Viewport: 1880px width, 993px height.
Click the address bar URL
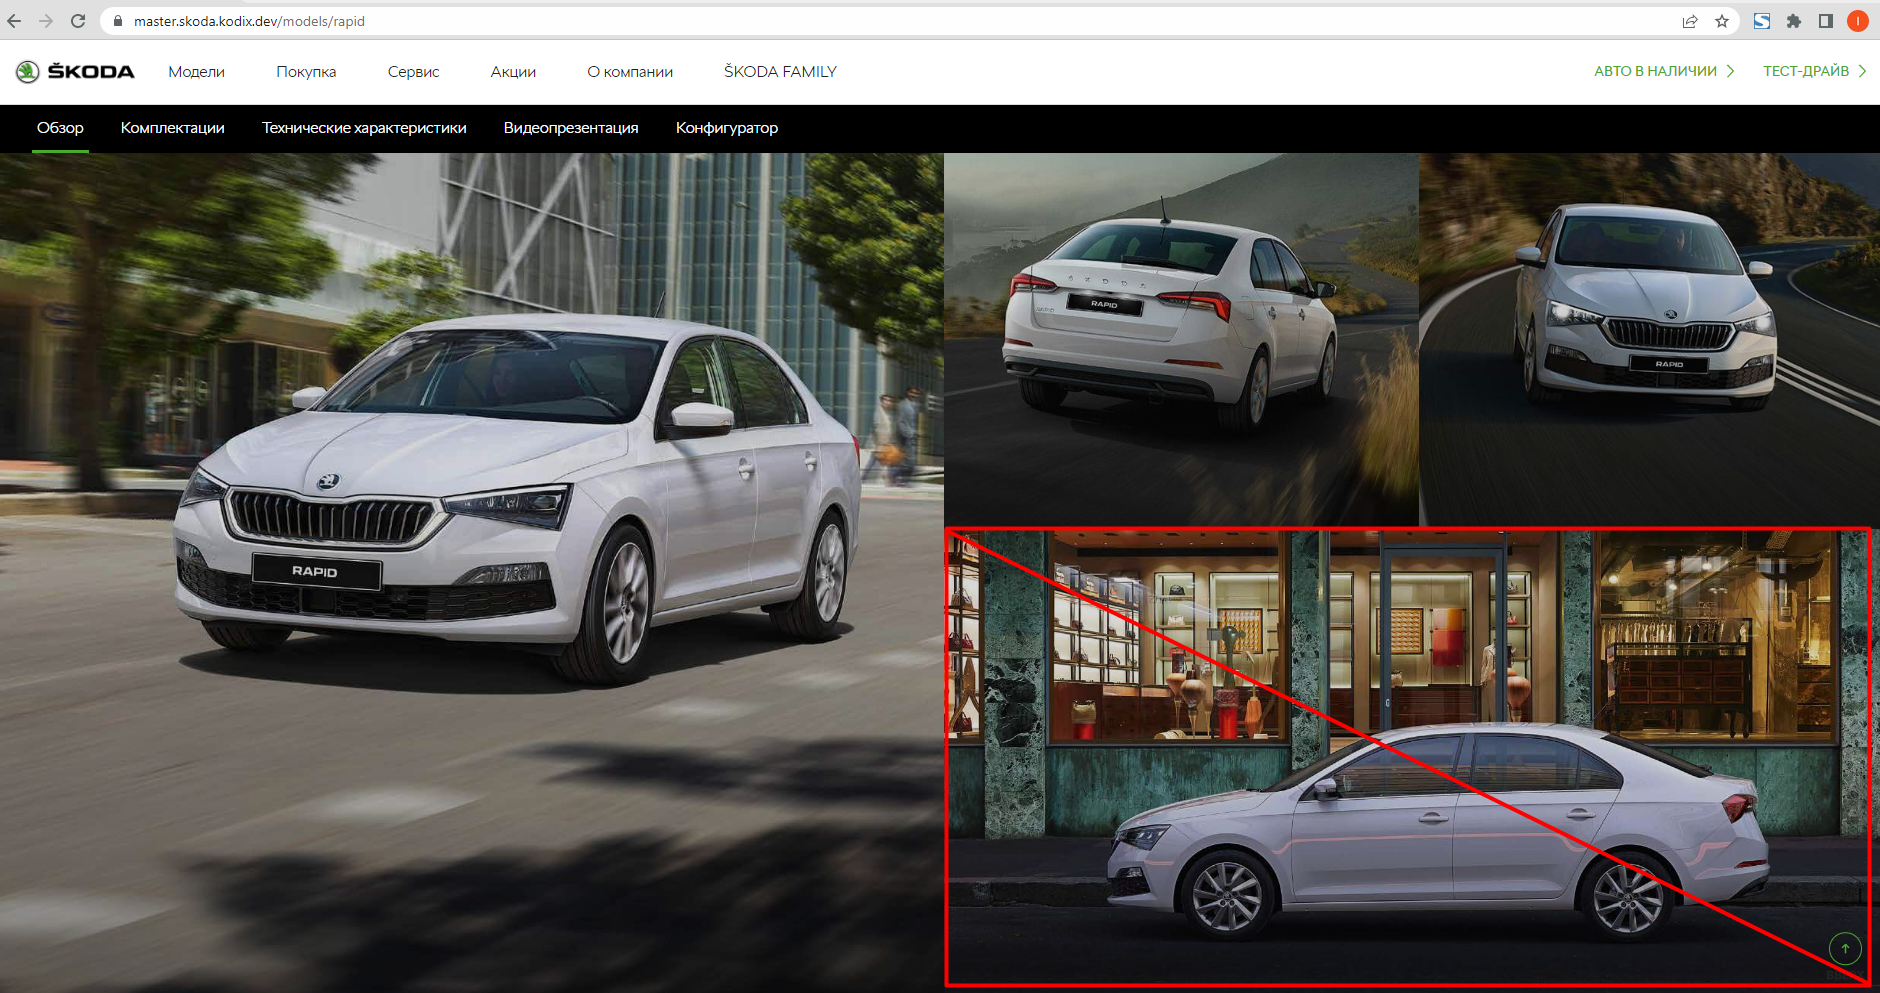249,21
